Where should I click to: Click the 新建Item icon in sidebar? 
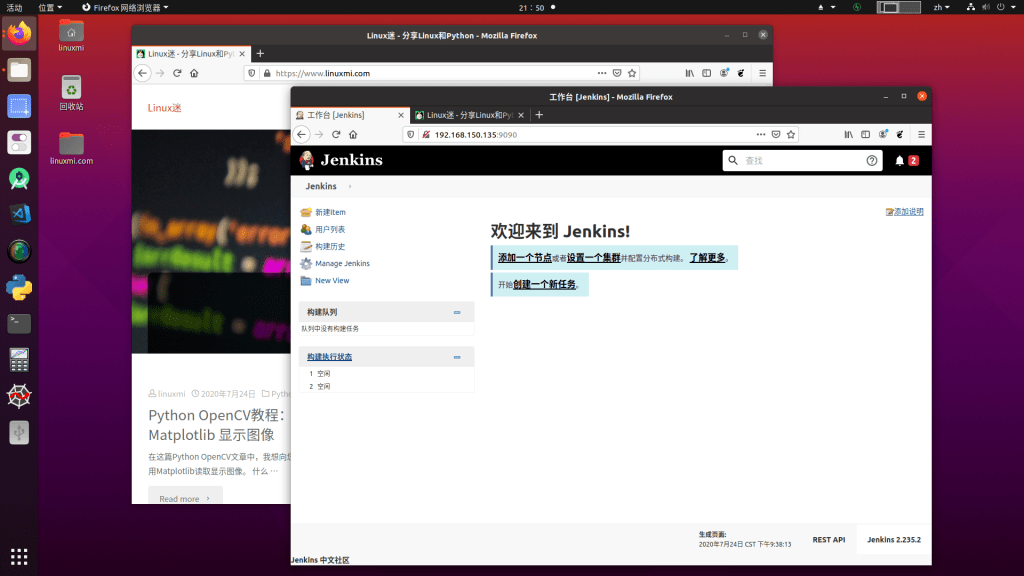click(x=306, y=212)
